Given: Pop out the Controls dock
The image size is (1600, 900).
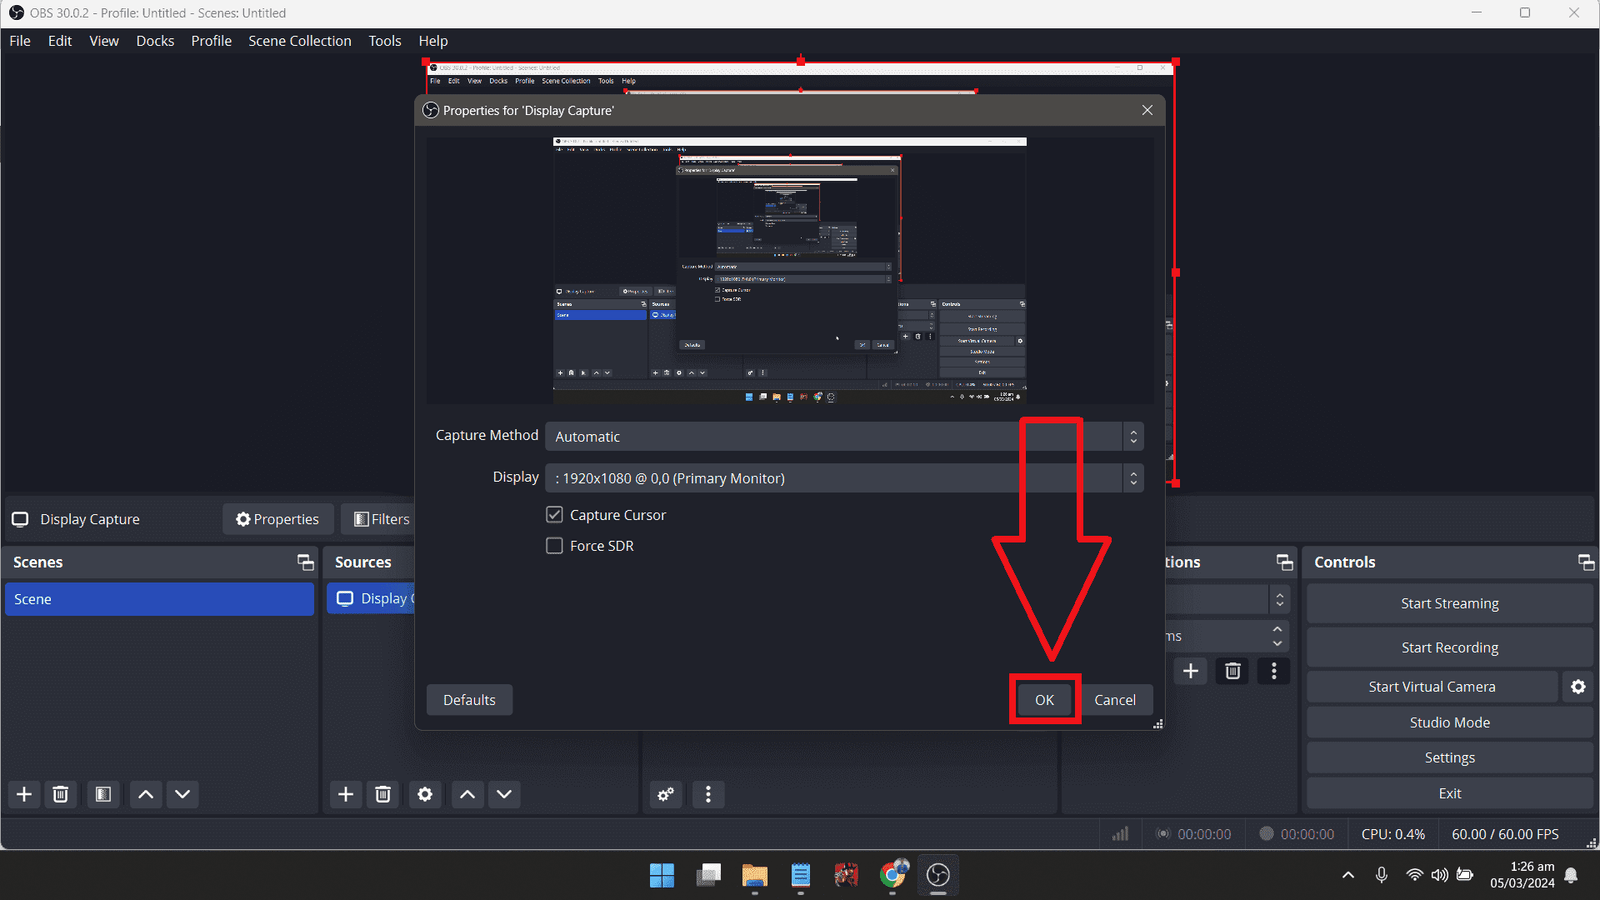Looking at the screenshot, I should point(1586,562).
